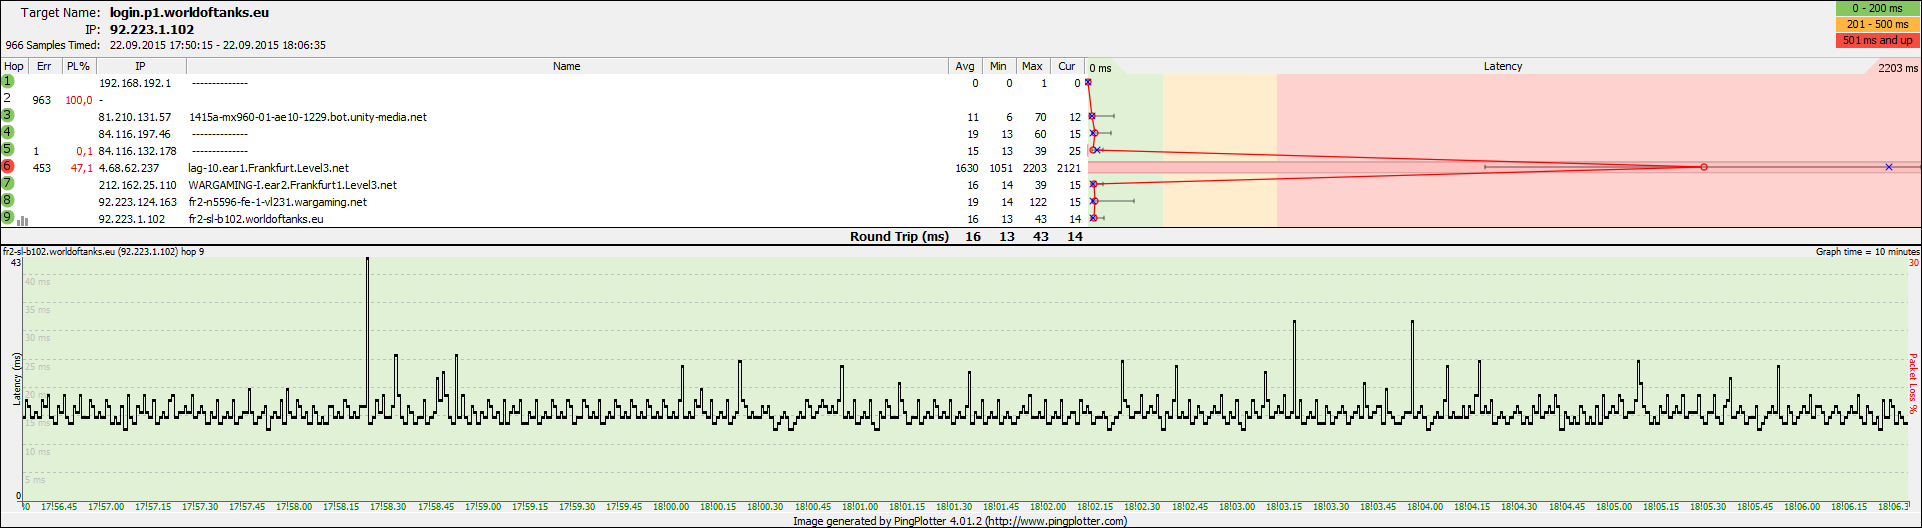Click the green 0 - 200 ms legend swatch
The image size is (1922, 528).
(1877, 8)
